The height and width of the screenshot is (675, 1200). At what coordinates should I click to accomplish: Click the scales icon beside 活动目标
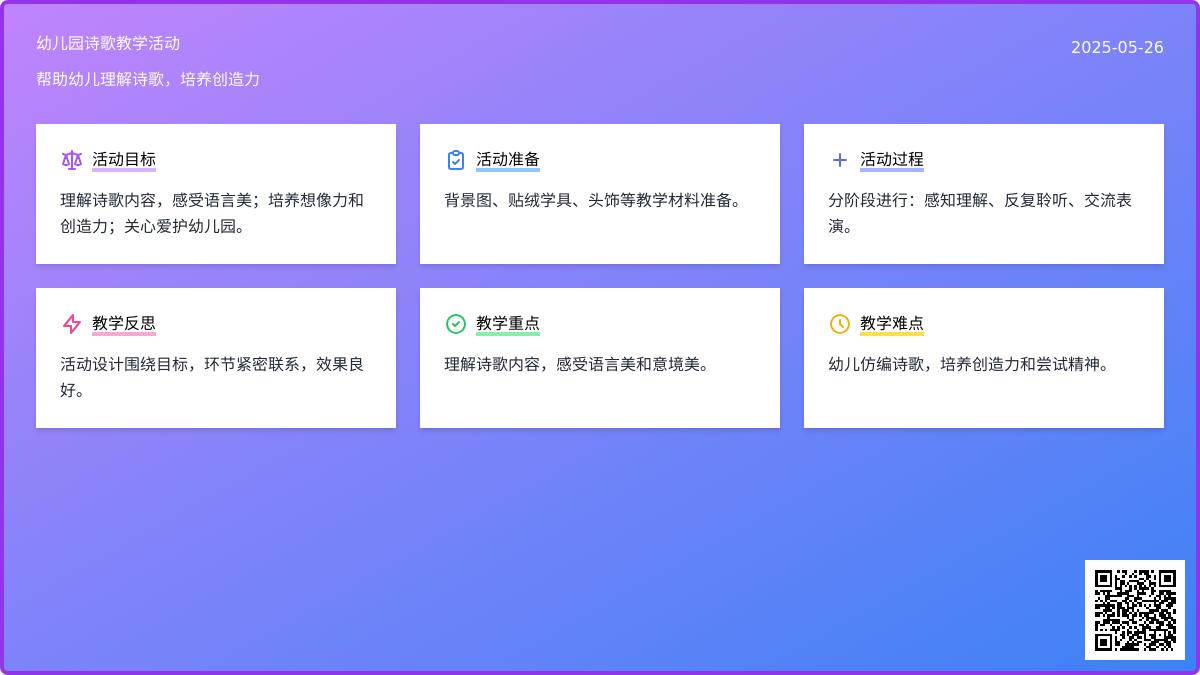pos(71,160)
